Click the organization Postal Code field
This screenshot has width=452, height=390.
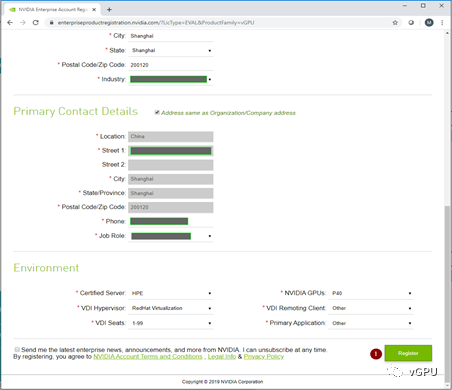pyautogui.click(x=171, y=65)
